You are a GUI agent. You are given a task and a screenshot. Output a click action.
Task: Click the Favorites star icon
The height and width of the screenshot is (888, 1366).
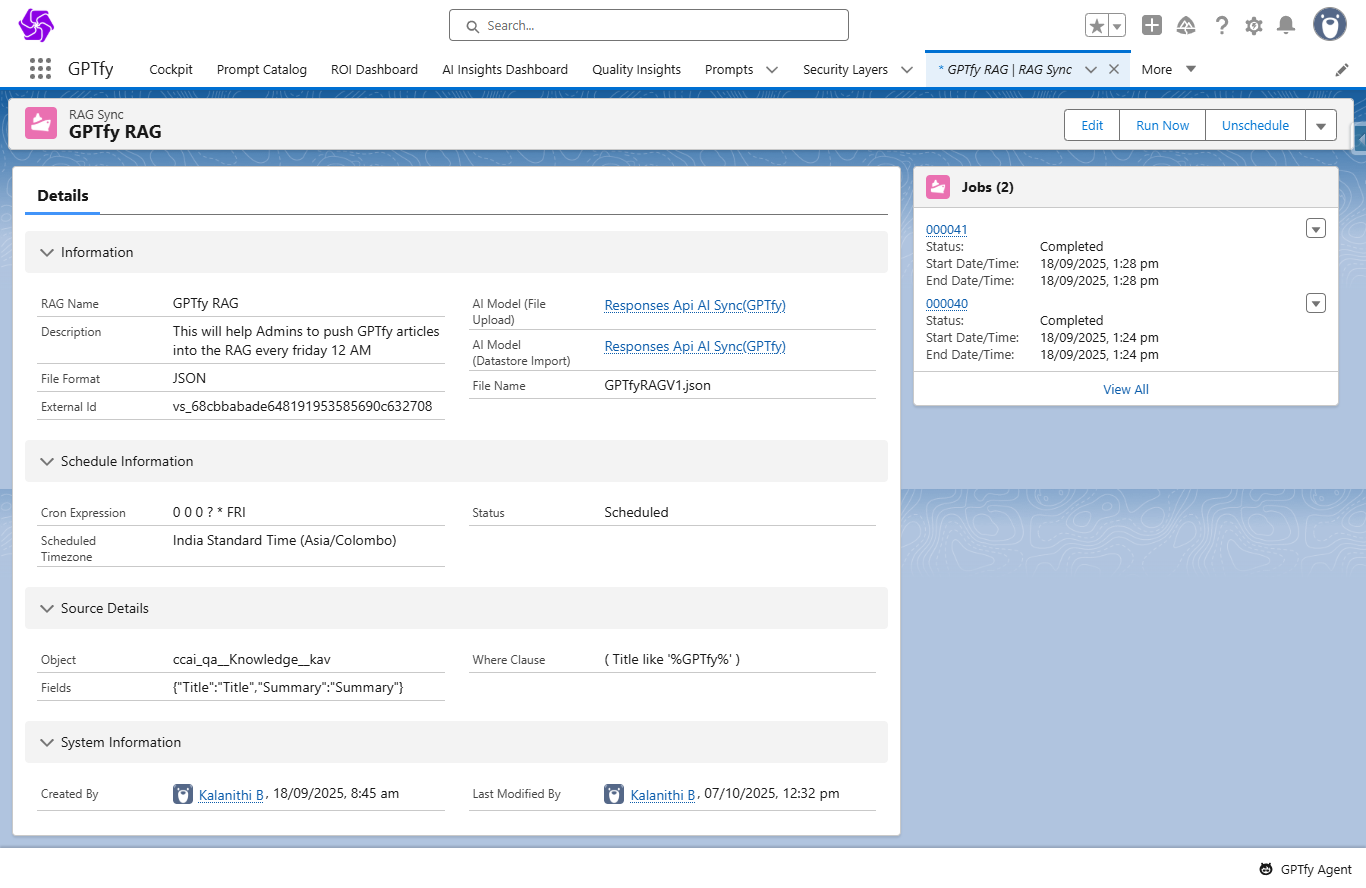click(x=1097, y=26)
